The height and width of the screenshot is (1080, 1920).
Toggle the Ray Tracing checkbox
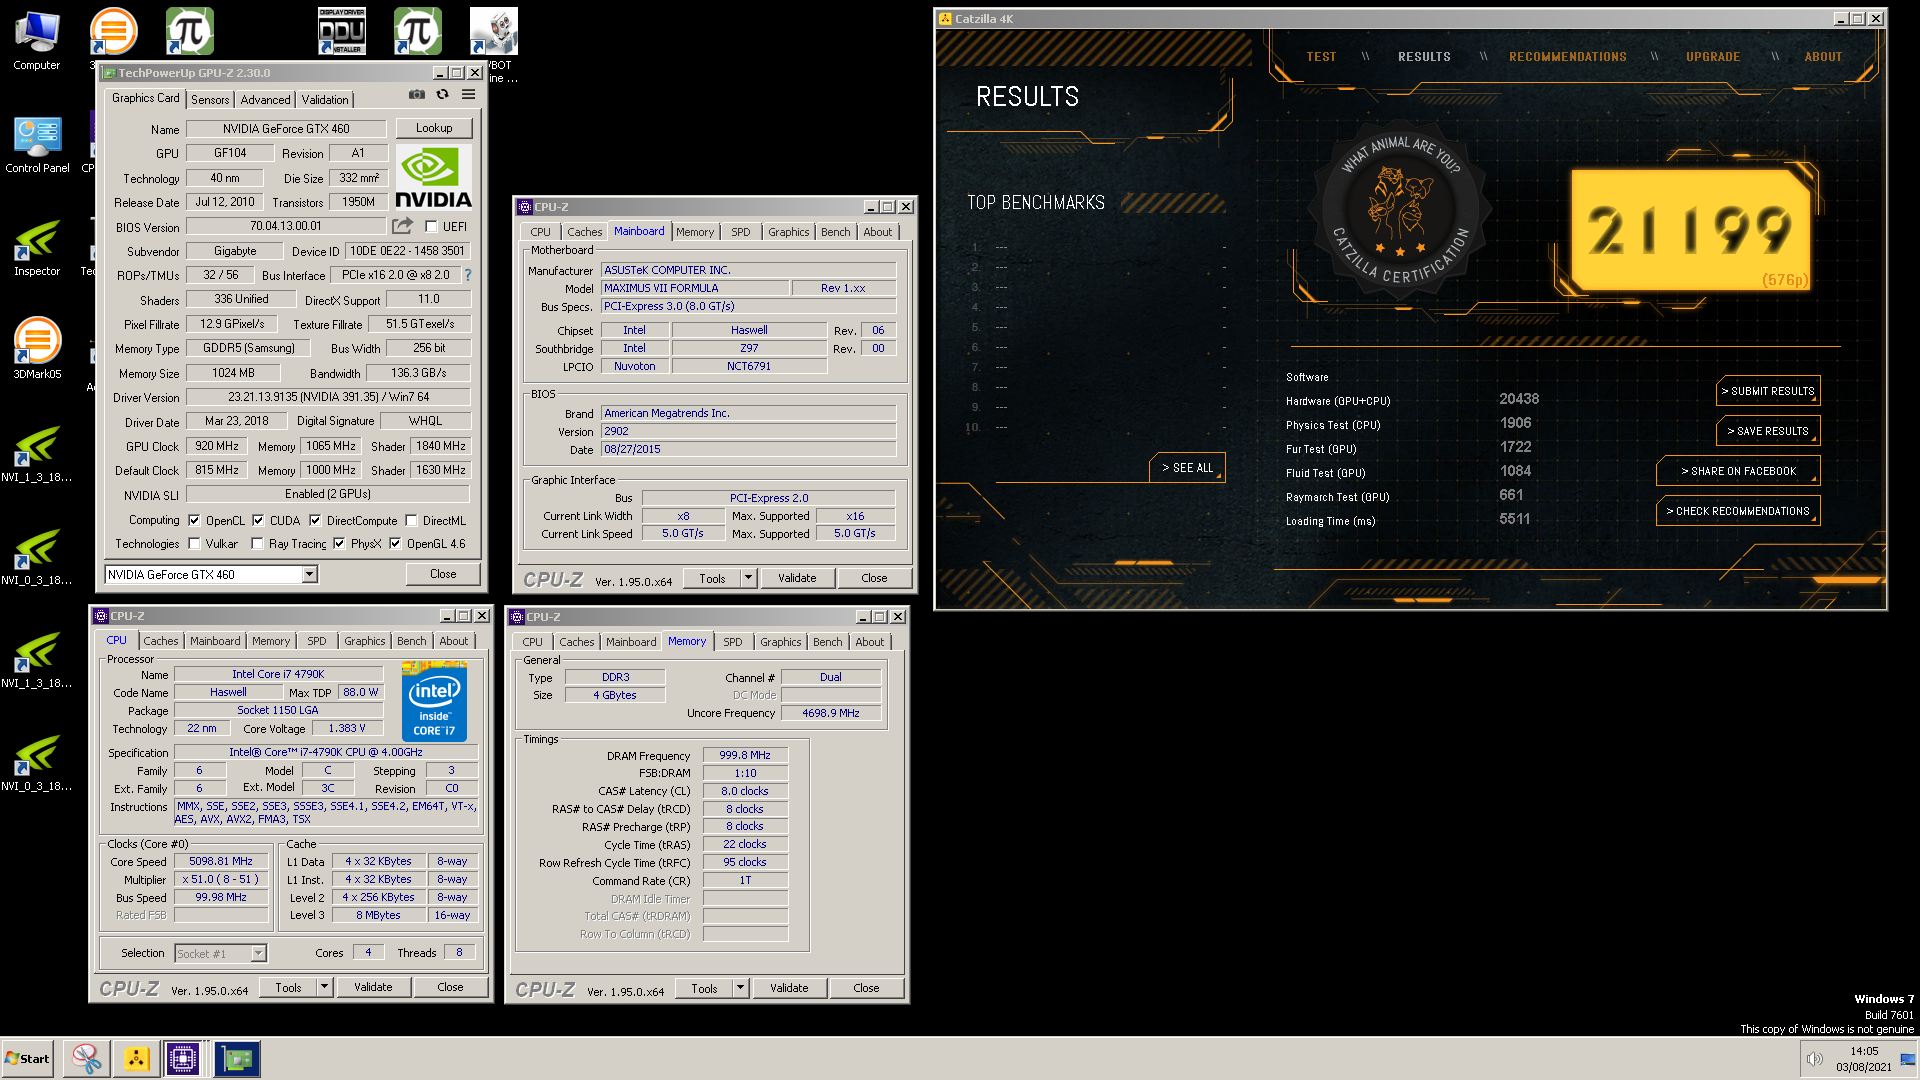pyautogui.click(x=257, y=544)
